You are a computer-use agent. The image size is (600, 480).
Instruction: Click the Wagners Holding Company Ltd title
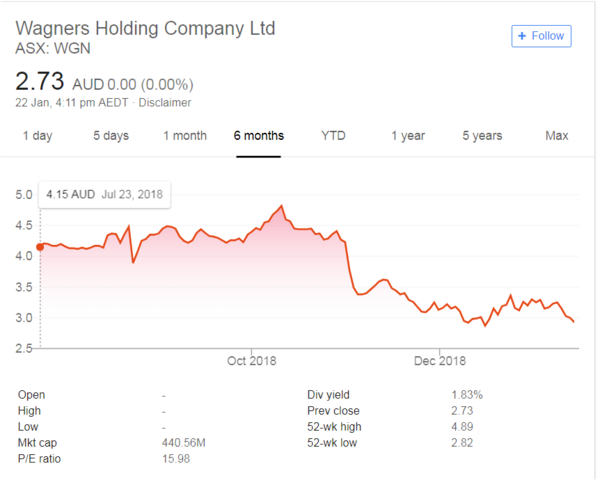tap(145, 27)
